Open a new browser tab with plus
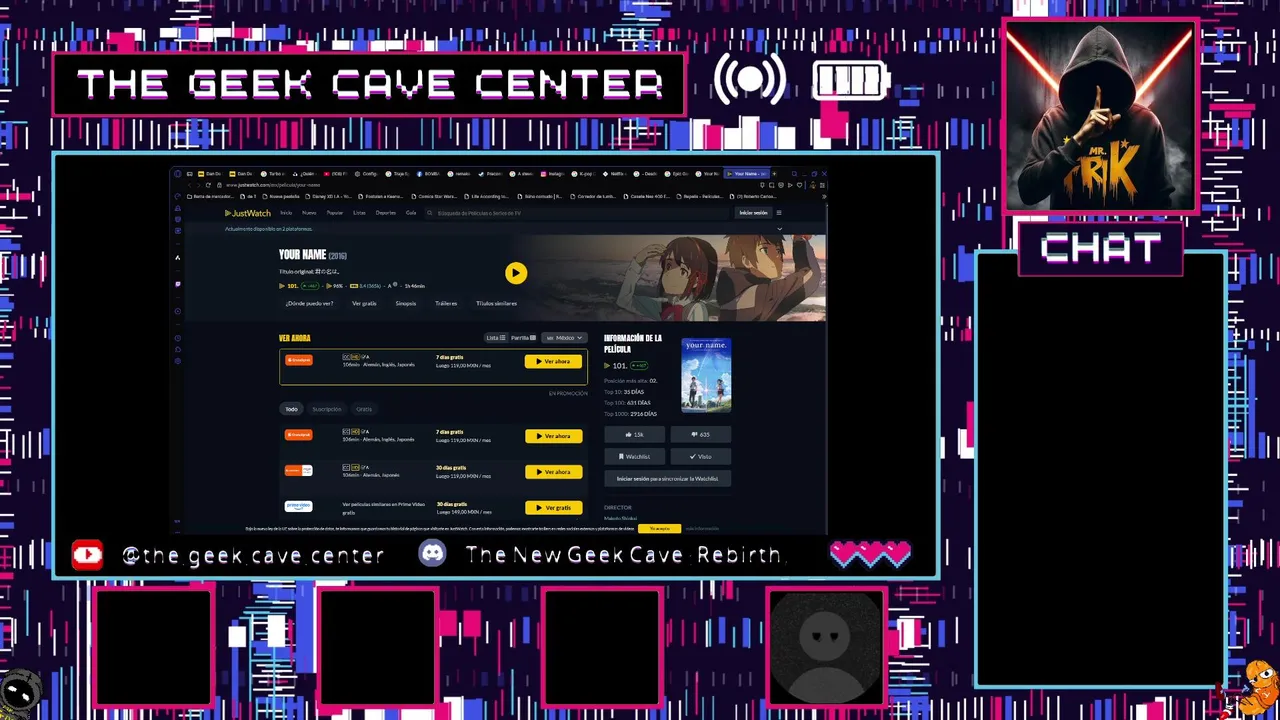Screen dimensions: 1280x720 tap(774, 174)
